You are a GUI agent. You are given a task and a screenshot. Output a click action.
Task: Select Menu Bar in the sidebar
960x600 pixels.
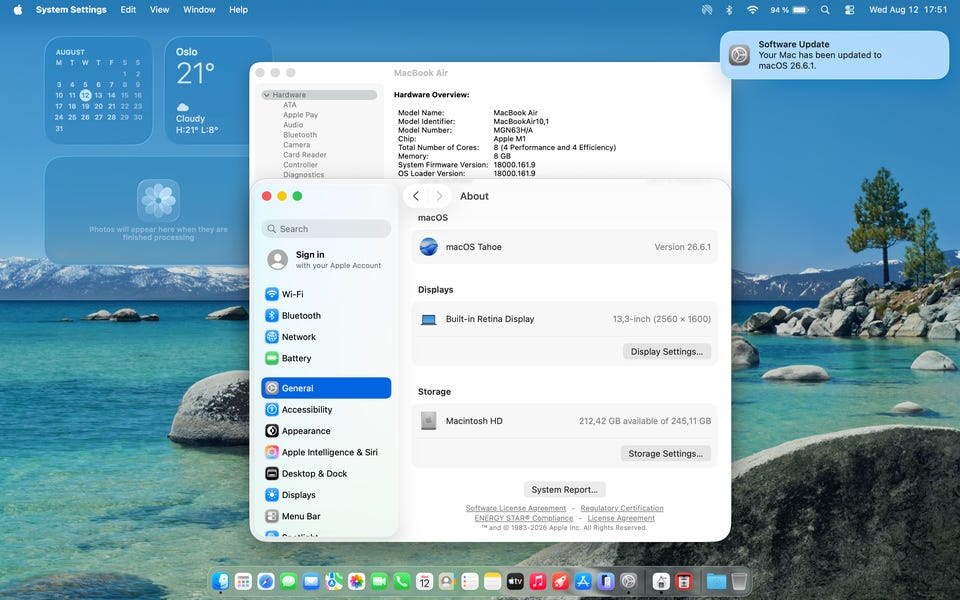[x=326, y=517]
